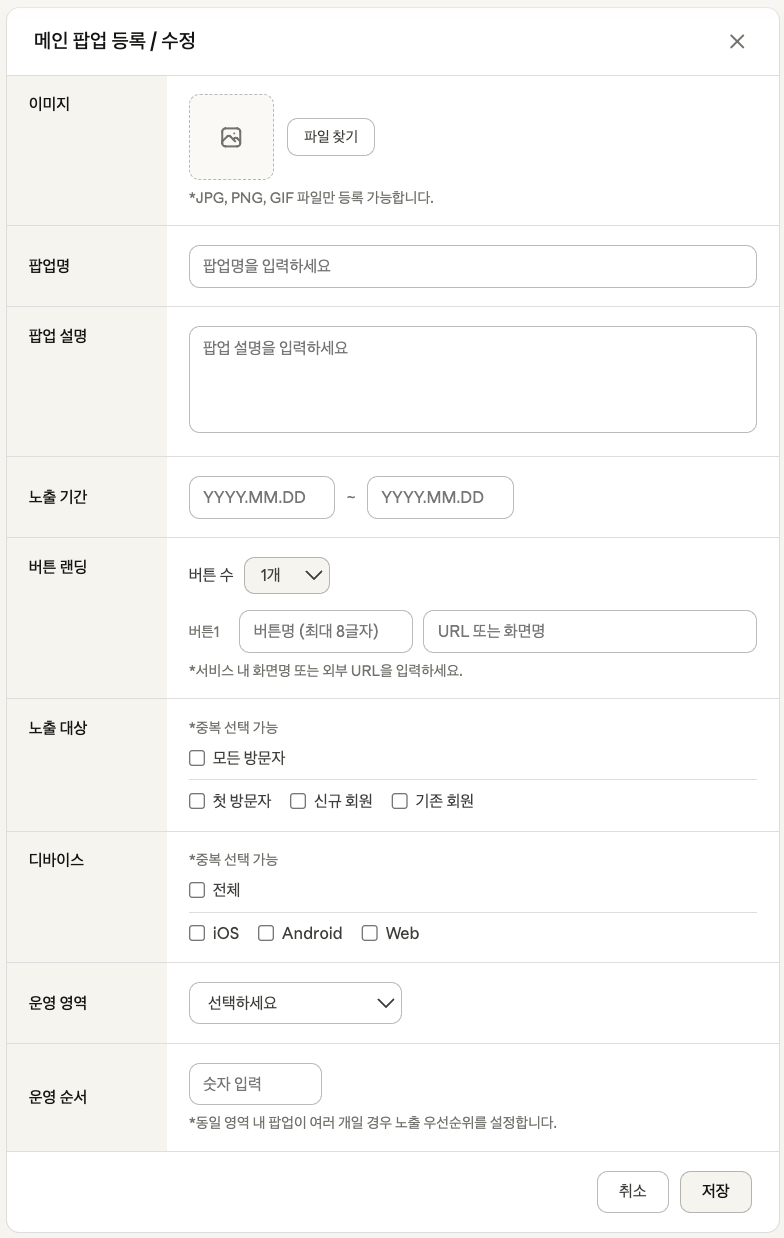Select the start date YYYY.MM.DD field
The width and height of the screenshot is (784, 1238).
262,497
